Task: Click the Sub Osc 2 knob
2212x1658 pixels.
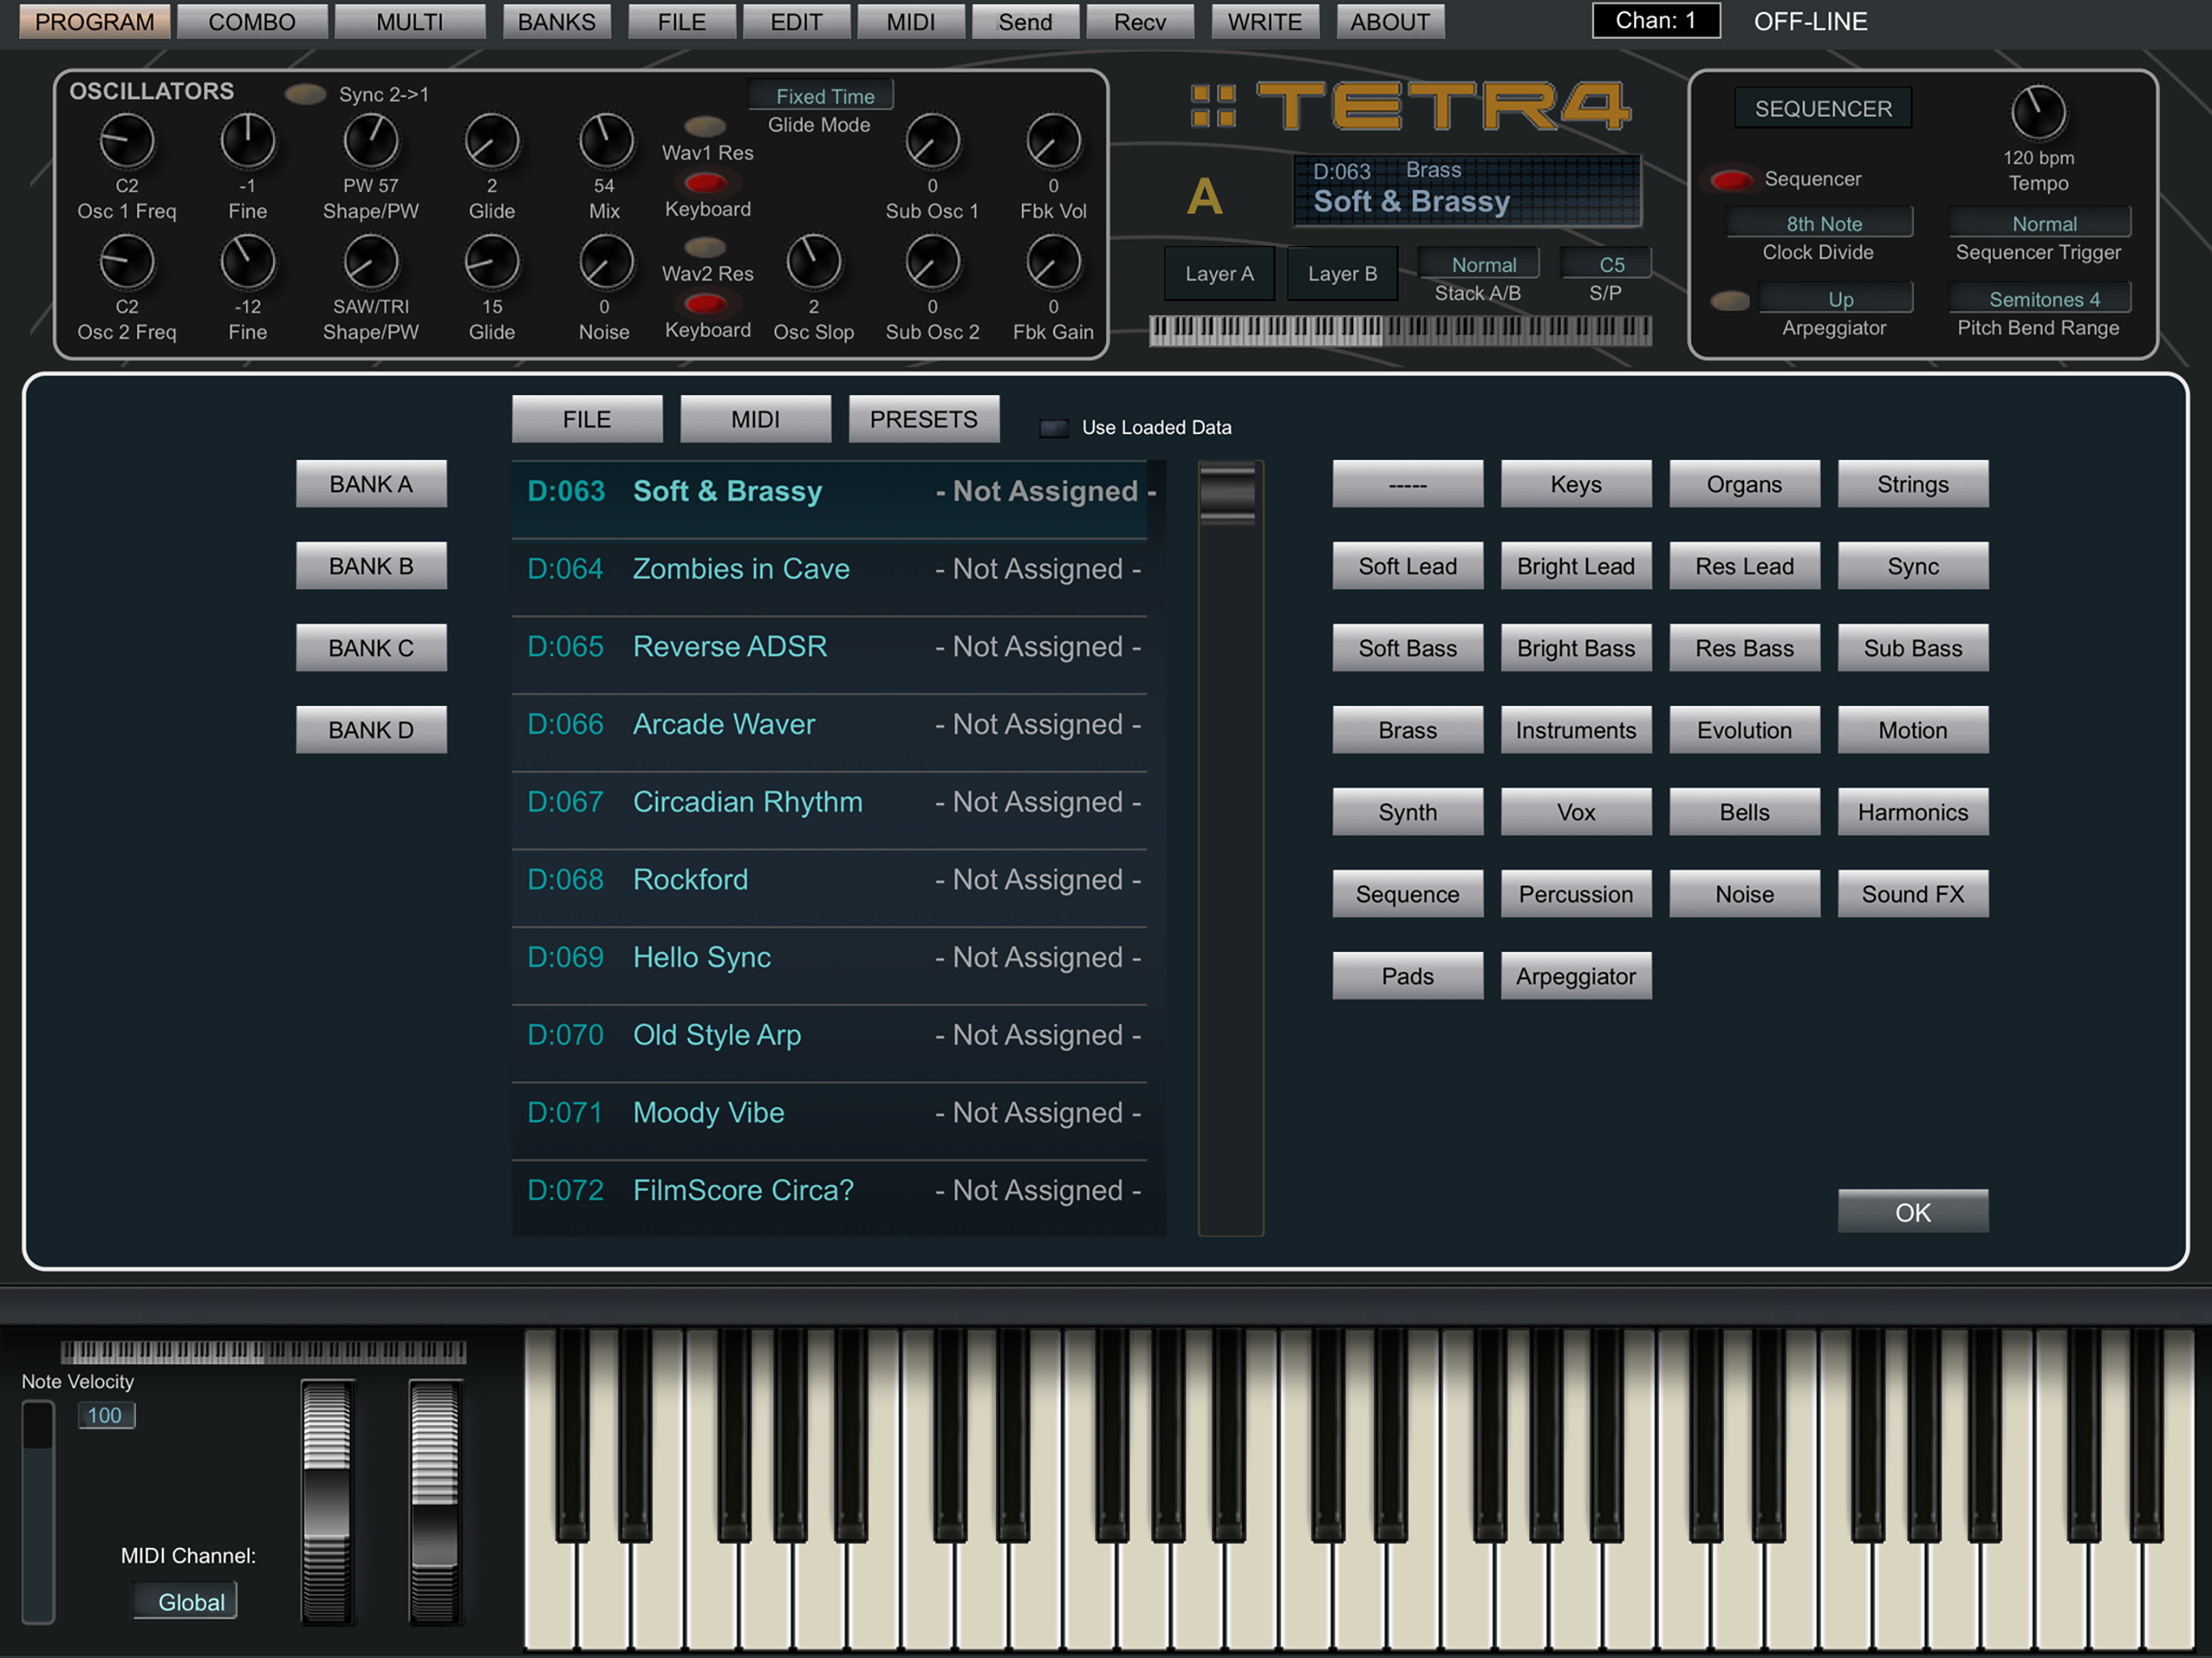Action: tap(932, 263)
